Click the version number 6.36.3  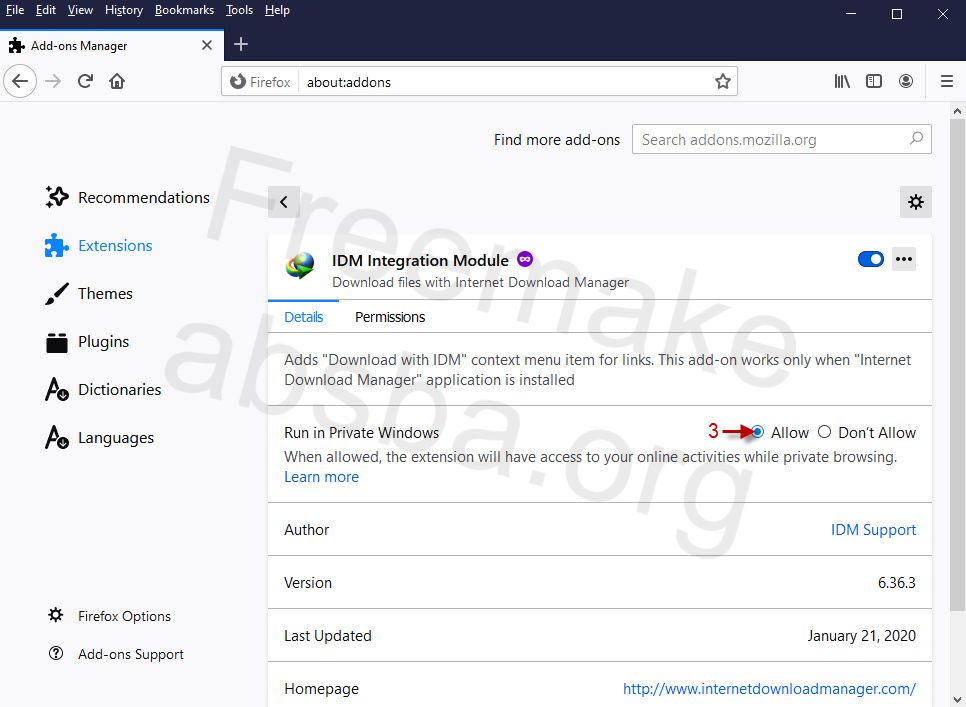click(x=896, y=583)
